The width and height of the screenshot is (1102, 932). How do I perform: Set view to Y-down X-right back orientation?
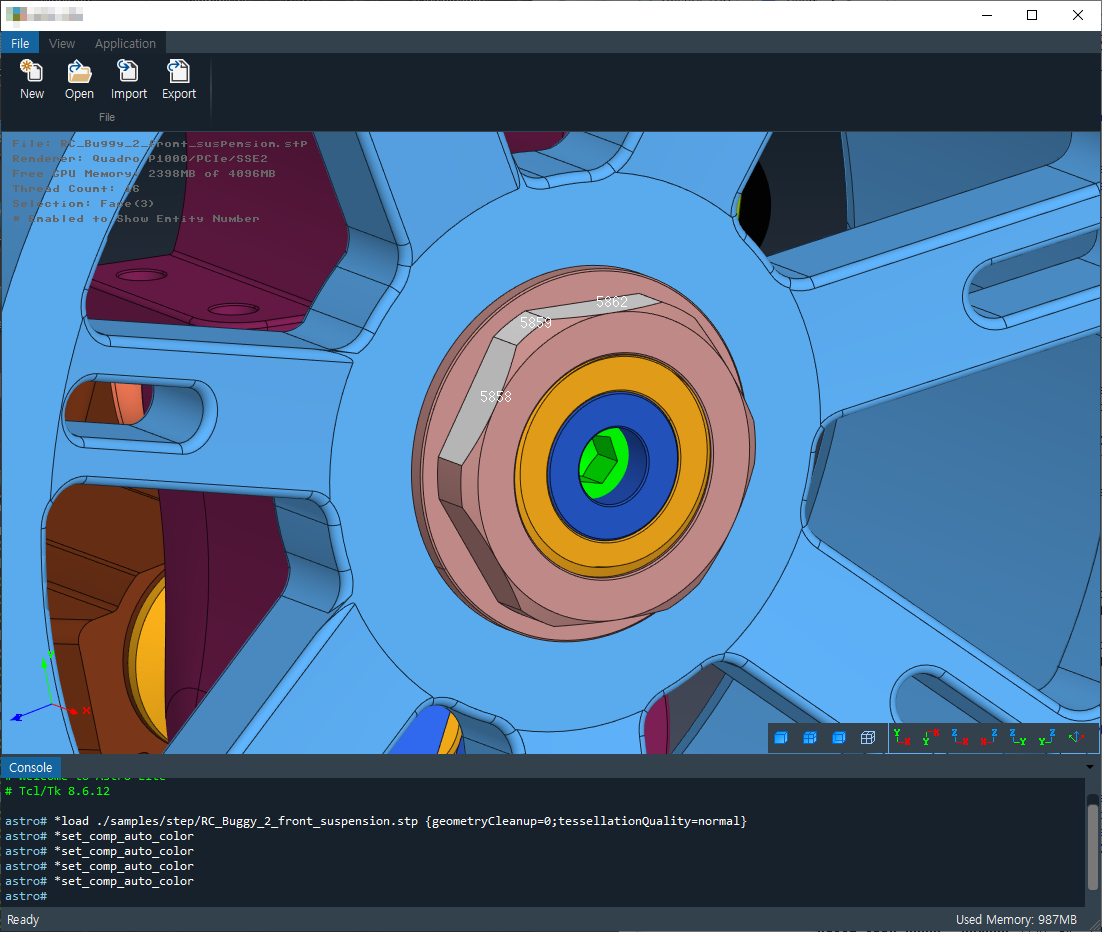click(x=931, y=737)
